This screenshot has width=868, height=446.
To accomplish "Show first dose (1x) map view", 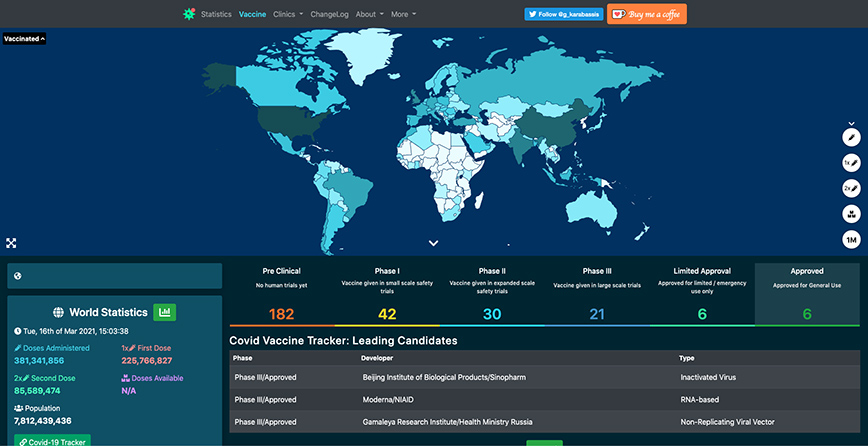I will click(x=851, y=162).
